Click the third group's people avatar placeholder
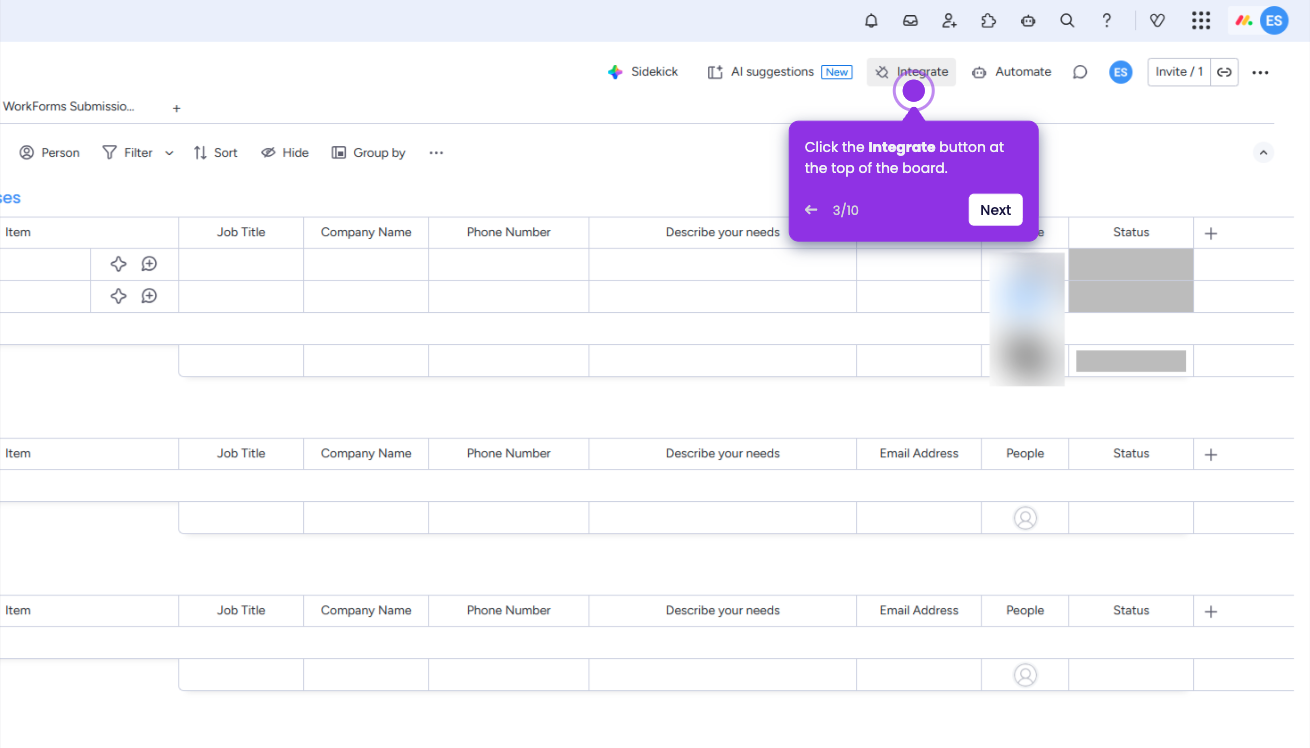The height and width of the screenshot is (748, 1310). (x=1025, y=675)
